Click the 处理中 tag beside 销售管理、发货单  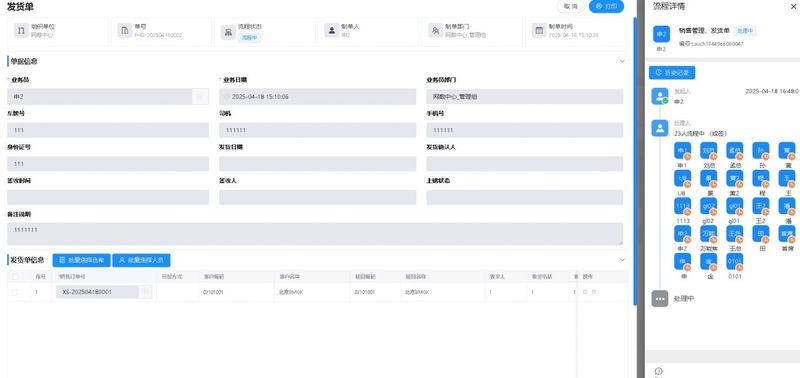pyautogui.click(x=745, y=31)
